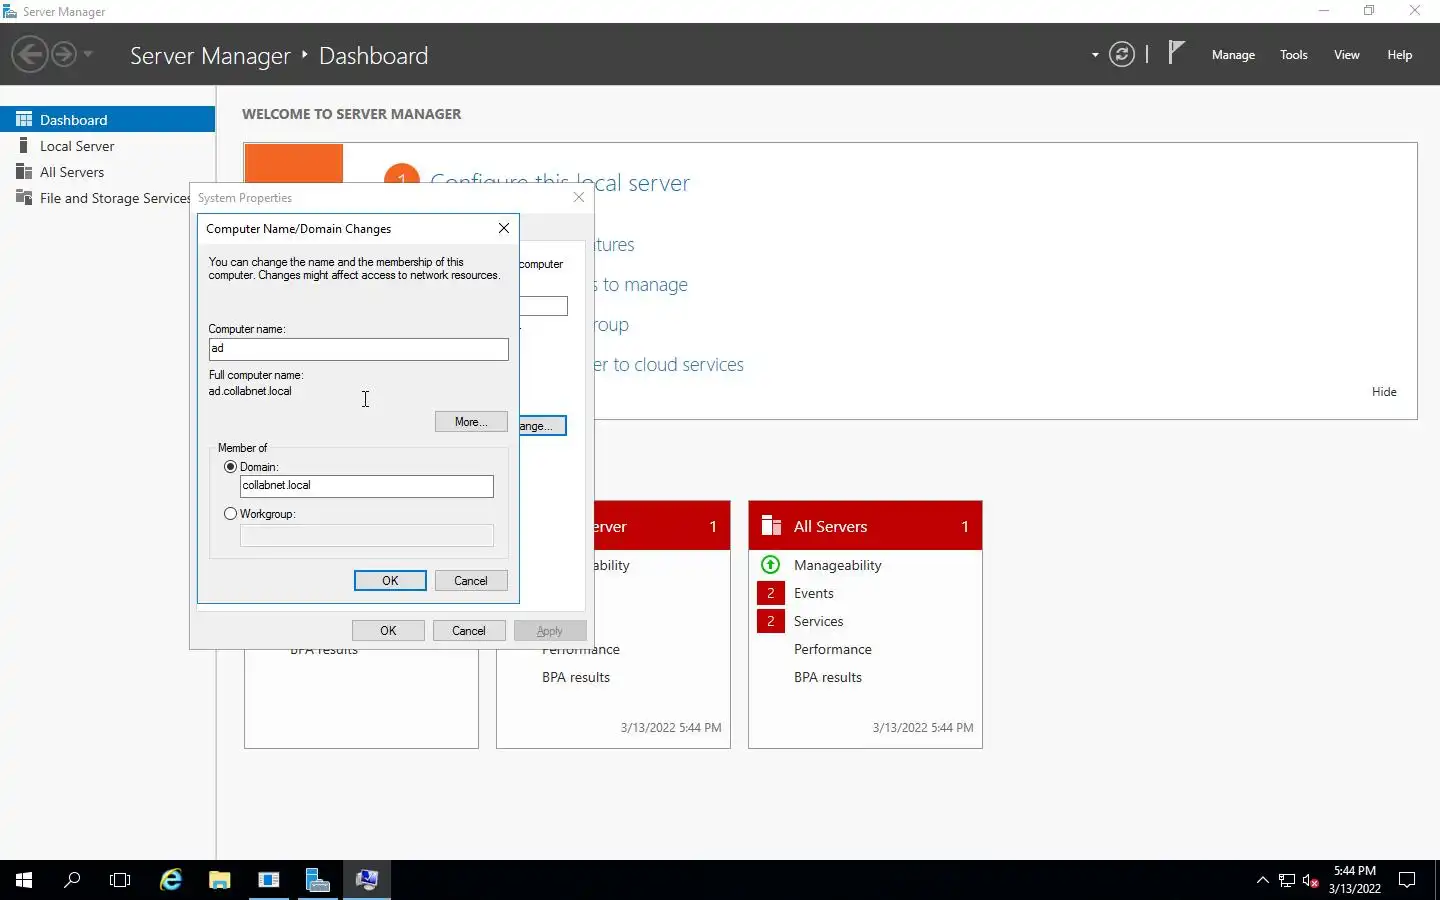Open Events in the All Servers tile
Image resolution: width=1440 pixels, height=900 pixels.
click(814, 593)
